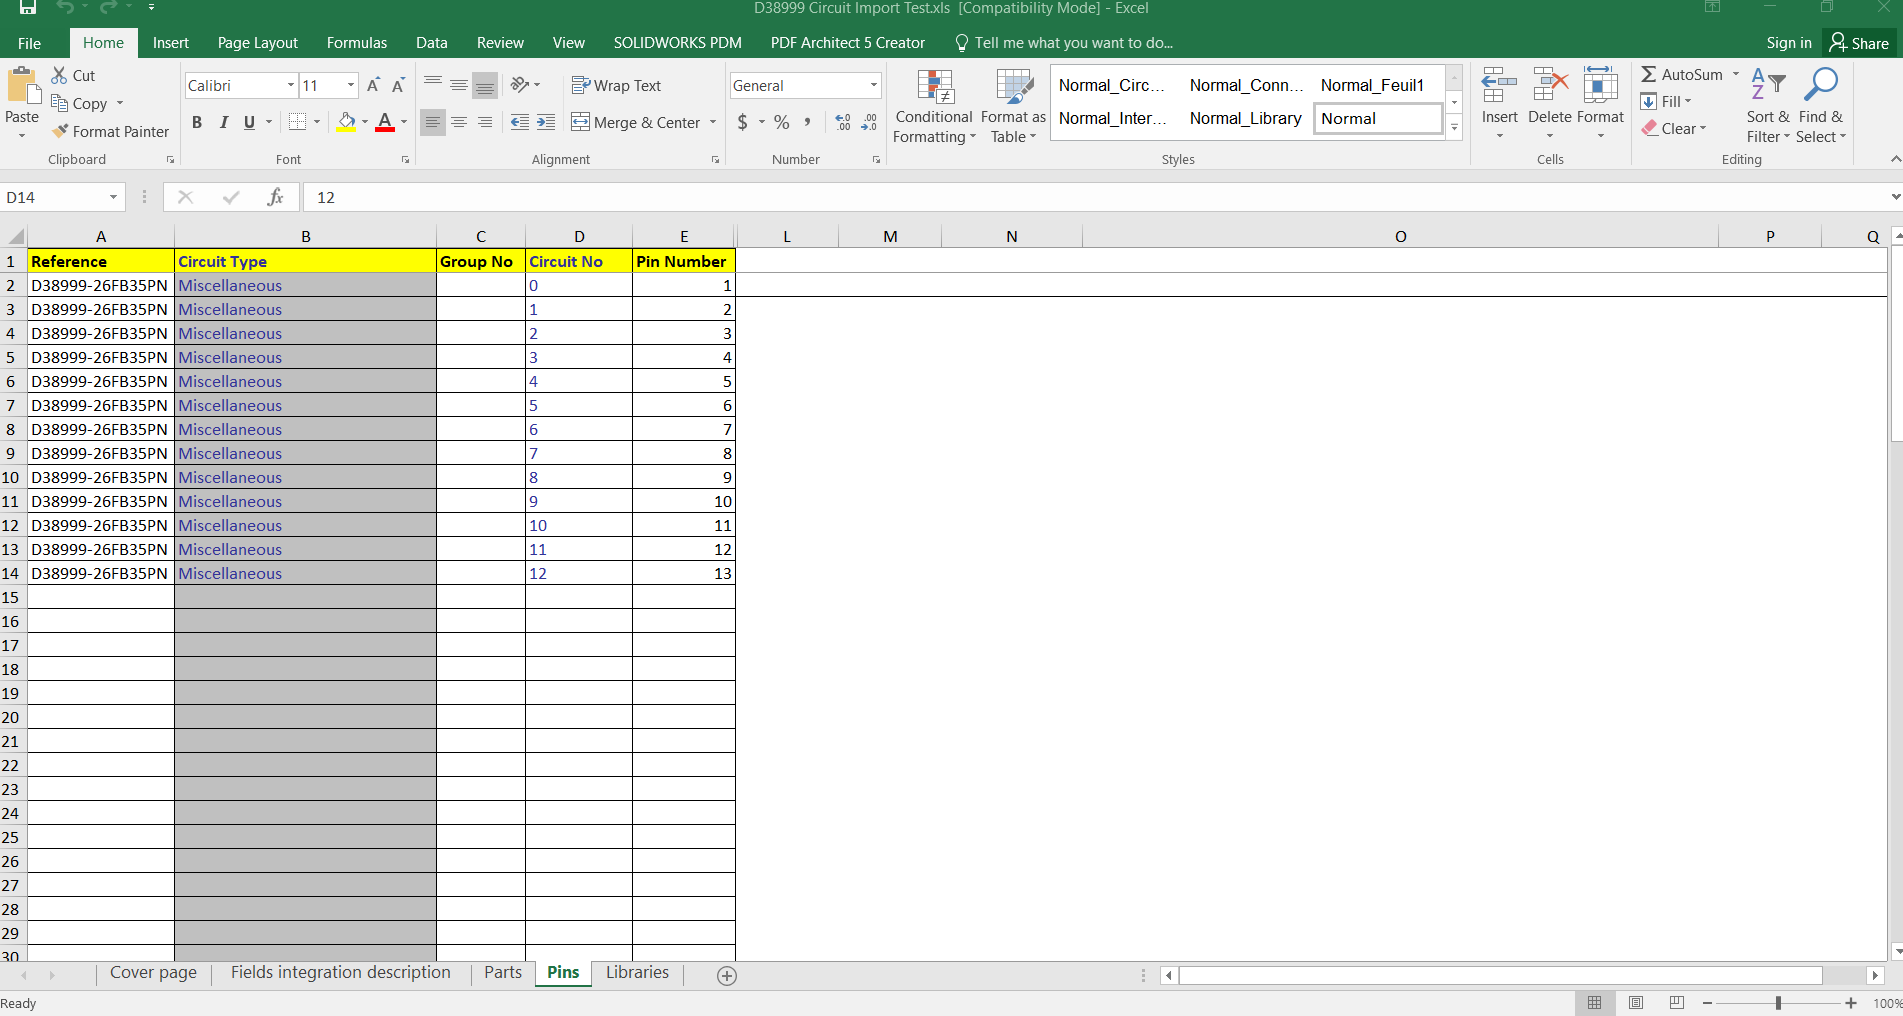Viewport: 1903px width, 1016px height.
Task: Click the Cut scissors icon
Action: coord(60,75)
